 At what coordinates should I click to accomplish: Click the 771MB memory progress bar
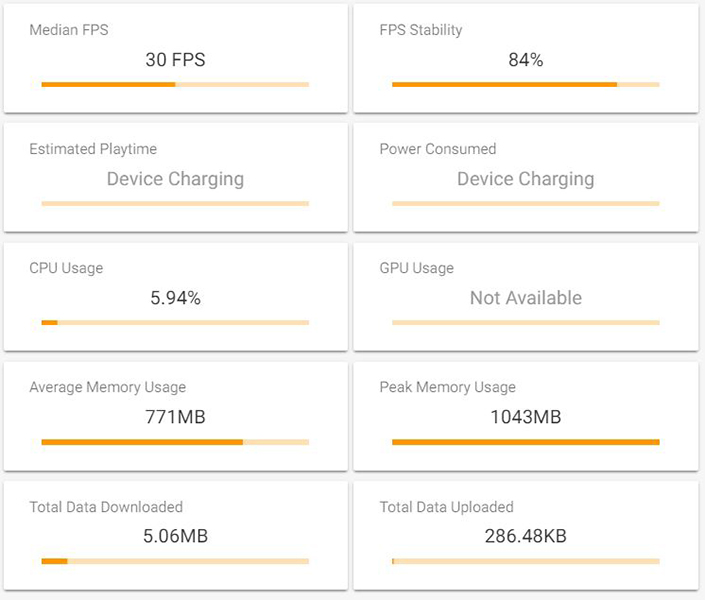(x=175, y=442)
